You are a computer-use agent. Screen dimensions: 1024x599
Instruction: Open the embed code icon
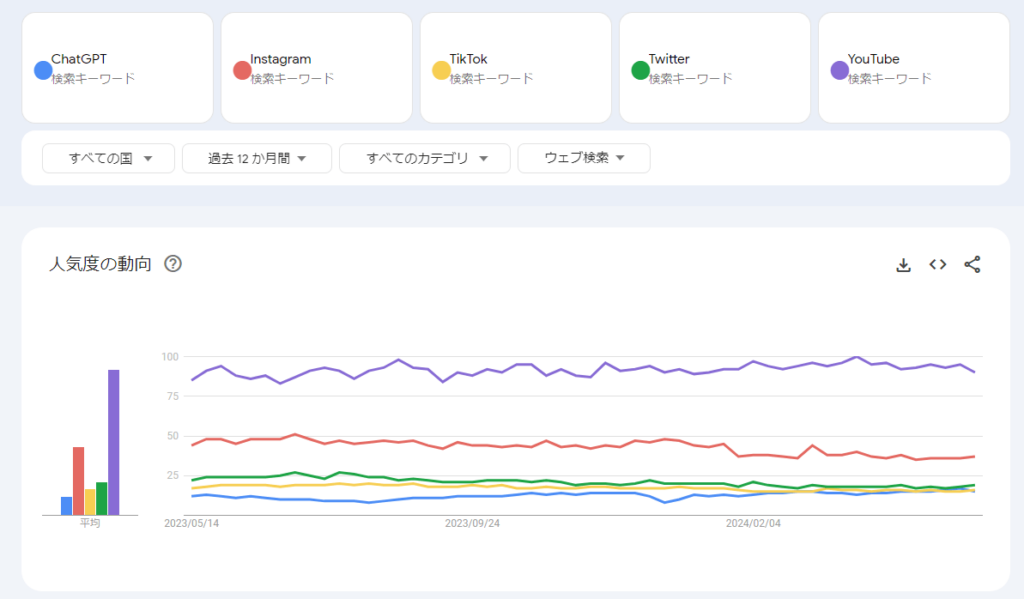pos(937,265)
